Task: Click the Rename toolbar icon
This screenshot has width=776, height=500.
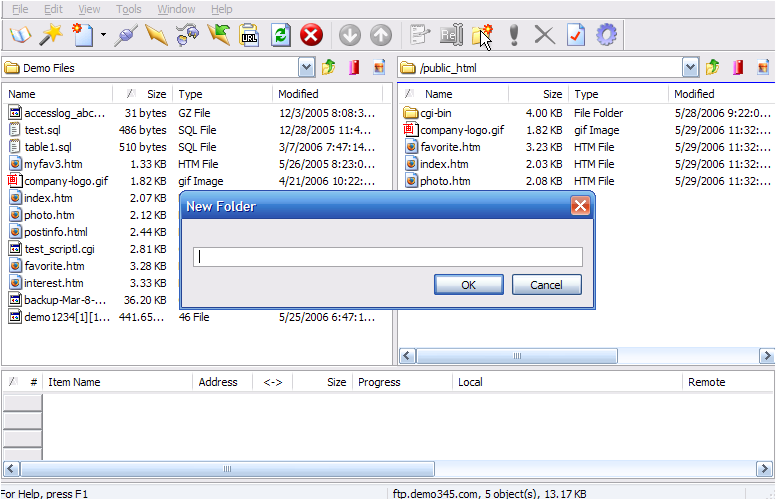Action: (451, 35)
